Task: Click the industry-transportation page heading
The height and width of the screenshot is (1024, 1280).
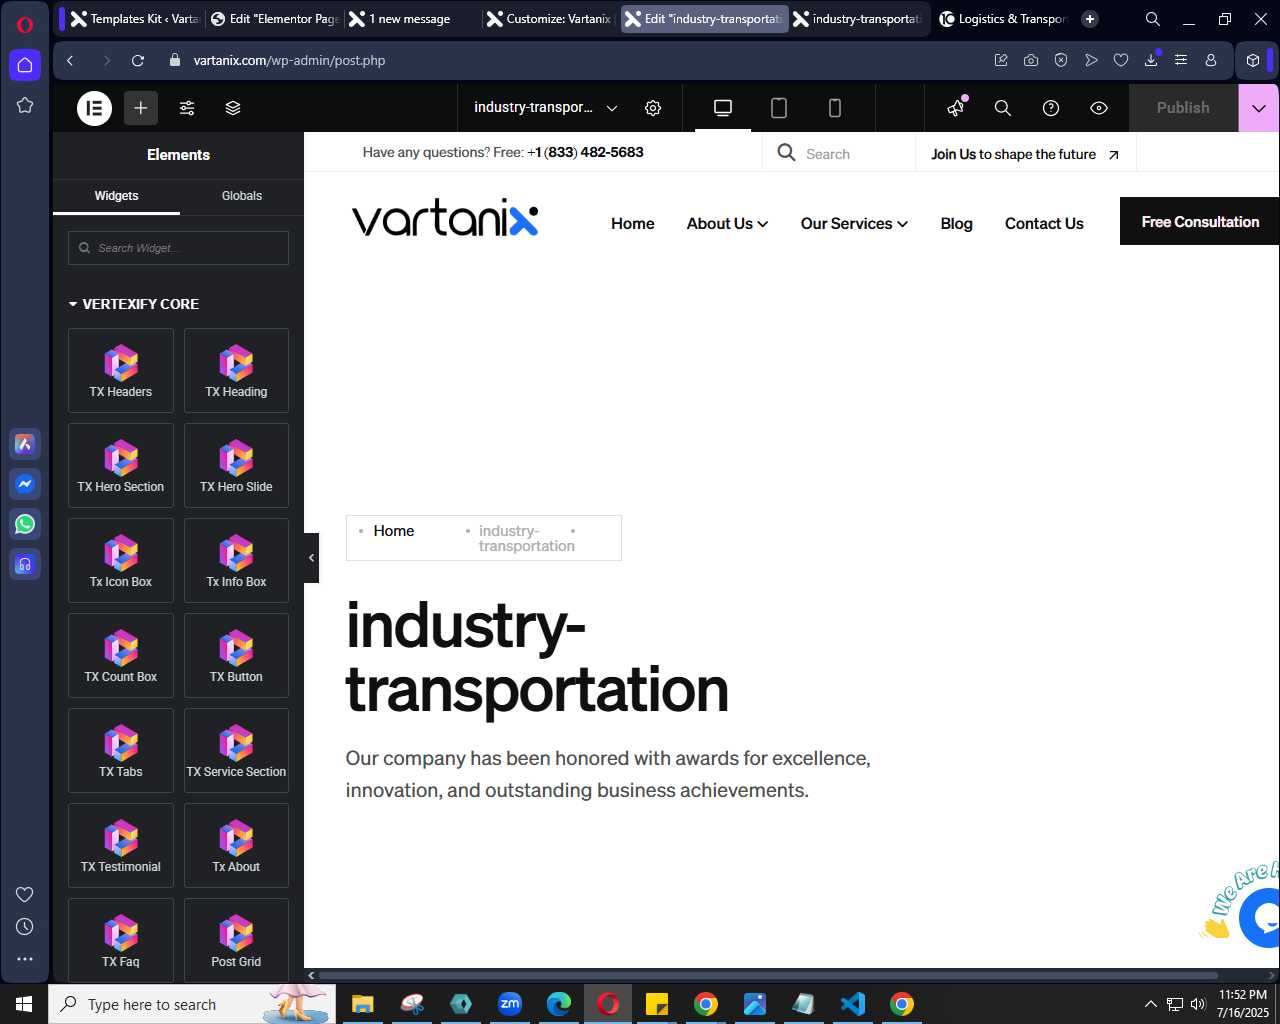Action: (537, 657)
